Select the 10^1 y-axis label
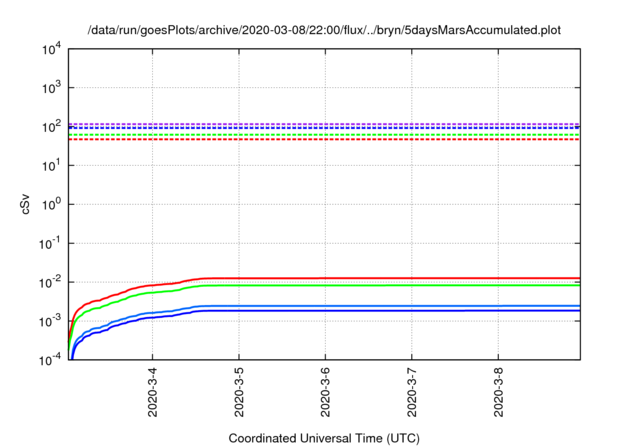Screen dimensions: 640x448 point(52,166)
